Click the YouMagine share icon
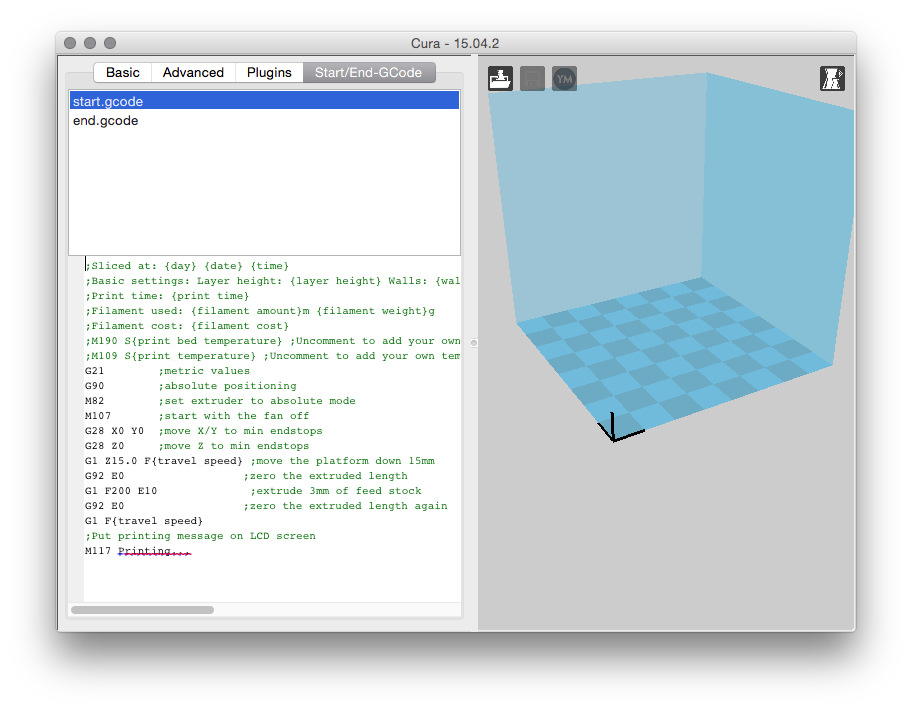Viewport: 912px width, 712px height. point(564,79)
